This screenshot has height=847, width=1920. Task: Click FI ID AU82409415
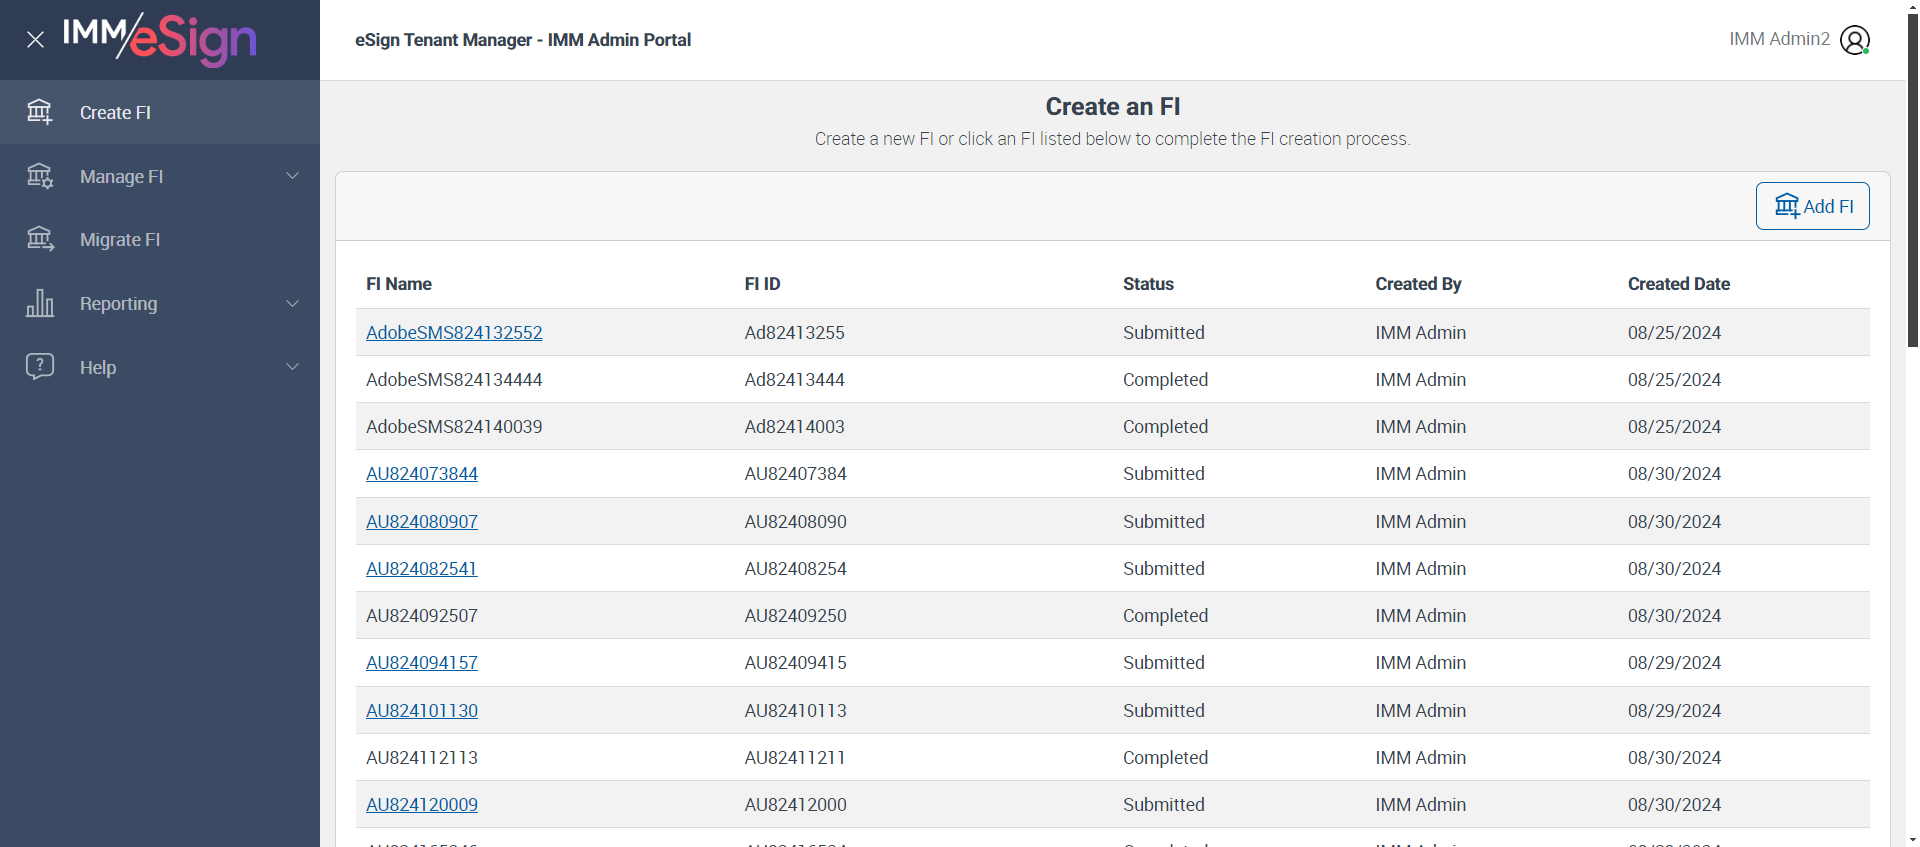pyautogui.click(x=796, y=662)
